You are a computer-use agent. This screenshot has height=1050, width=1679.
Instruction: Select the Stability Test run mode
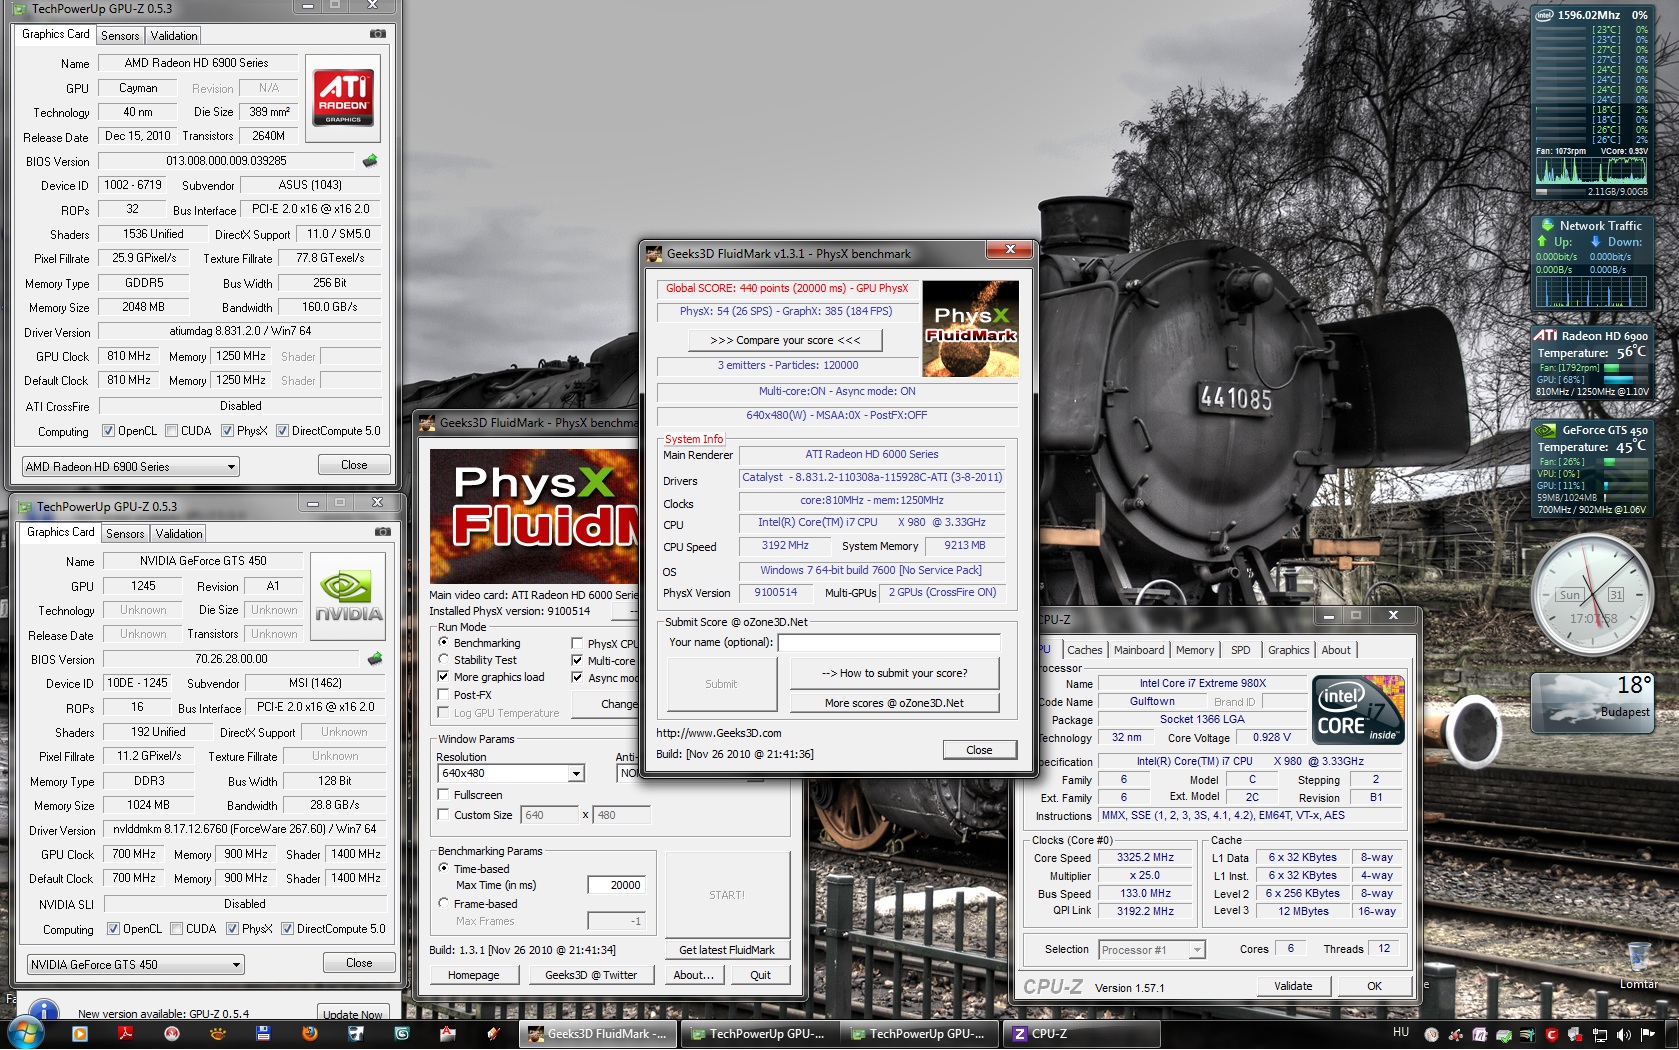click(x=444, y=660)
